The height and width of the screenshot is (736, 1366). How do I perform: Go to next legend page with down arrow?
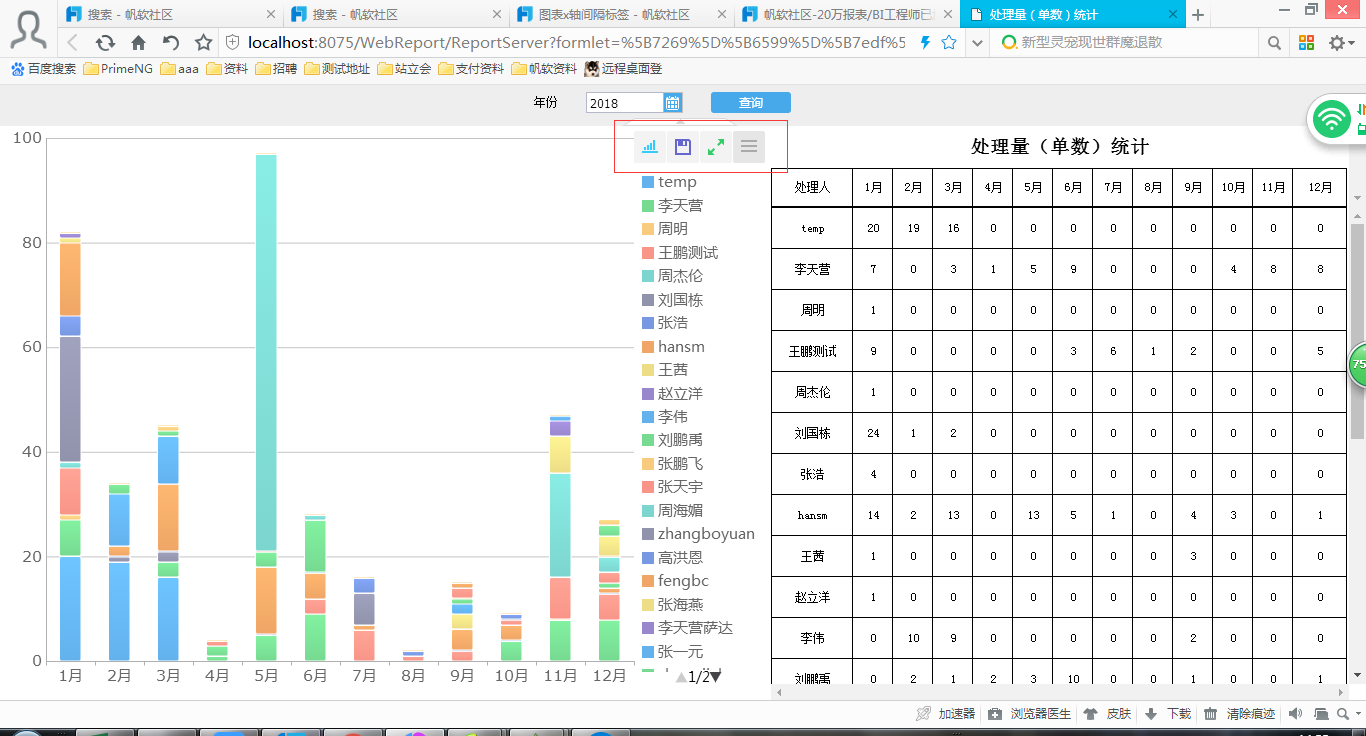716,677
